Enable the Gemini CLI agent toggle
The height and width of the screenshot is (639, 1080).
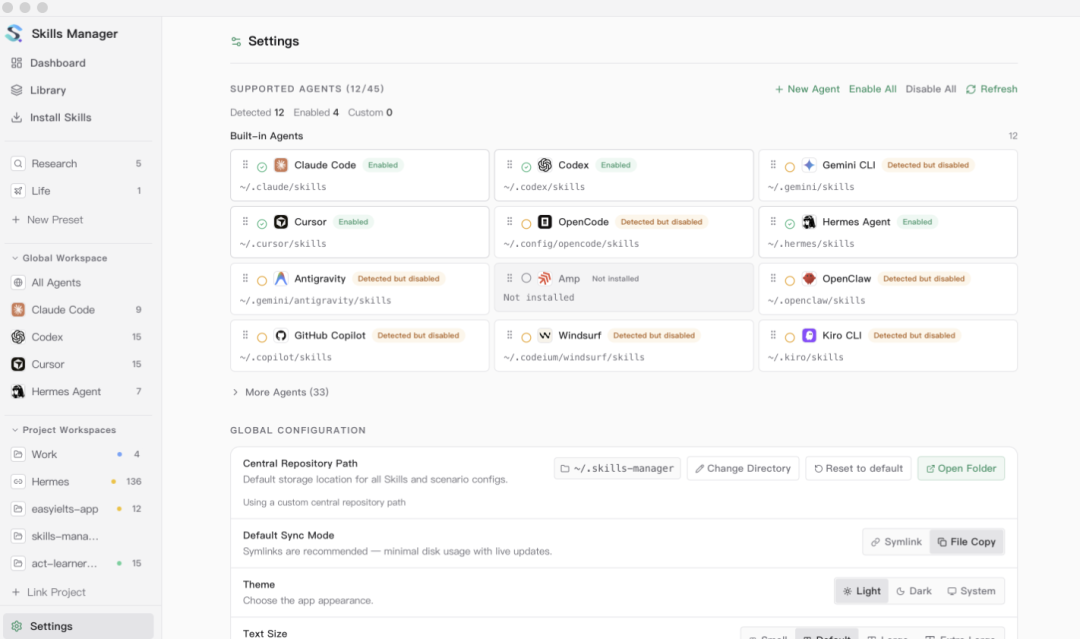(x=790, y=167)
